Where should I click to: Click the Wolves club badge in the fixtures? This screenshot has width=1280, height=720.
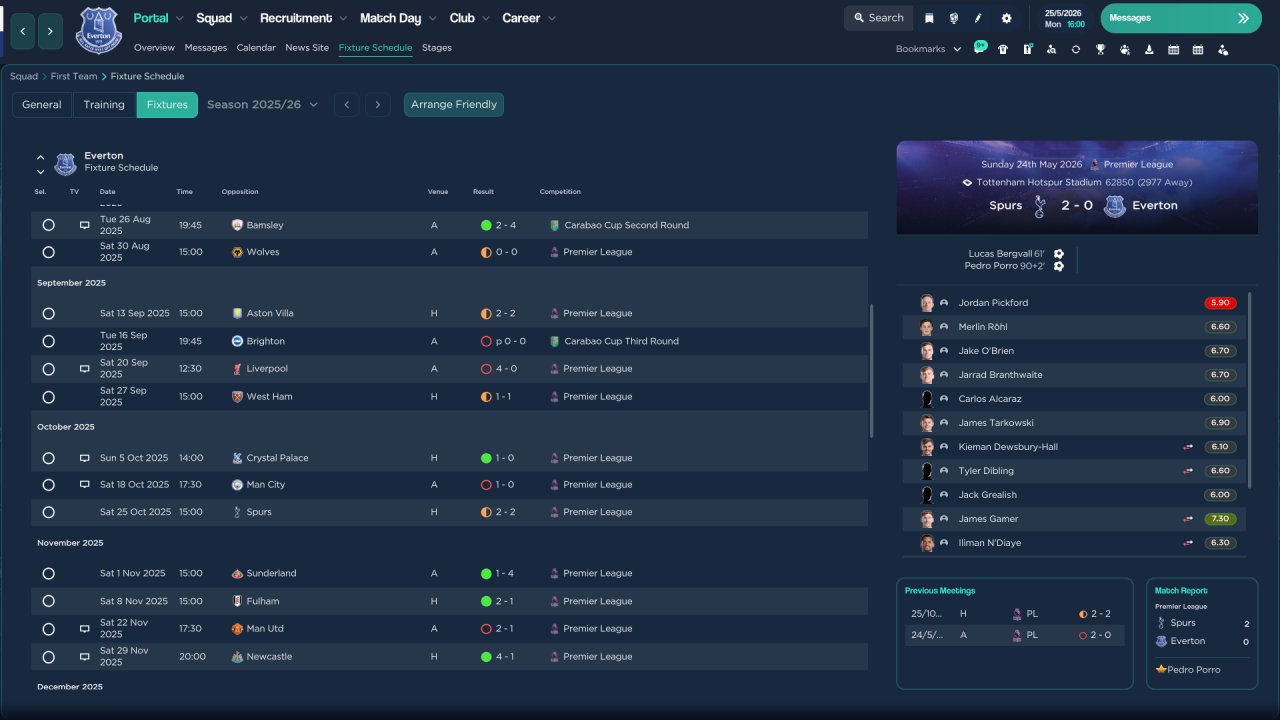point(237,252)
